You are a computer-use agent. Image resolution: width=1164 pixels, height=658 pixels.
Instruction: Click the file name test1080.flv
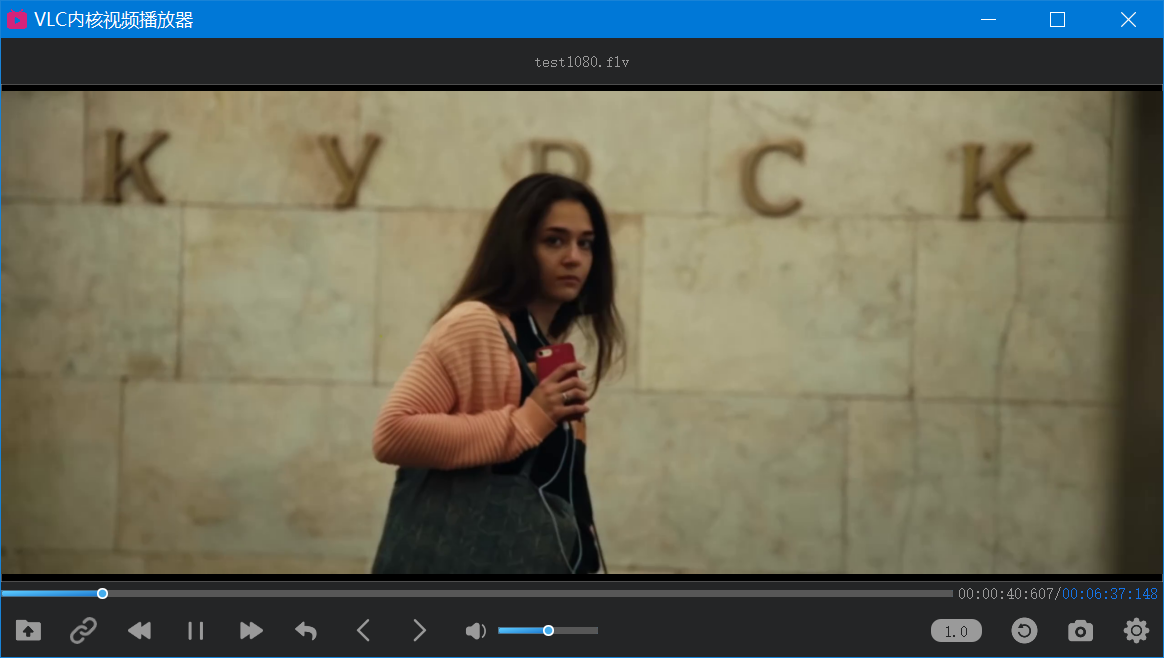(582, 62)
